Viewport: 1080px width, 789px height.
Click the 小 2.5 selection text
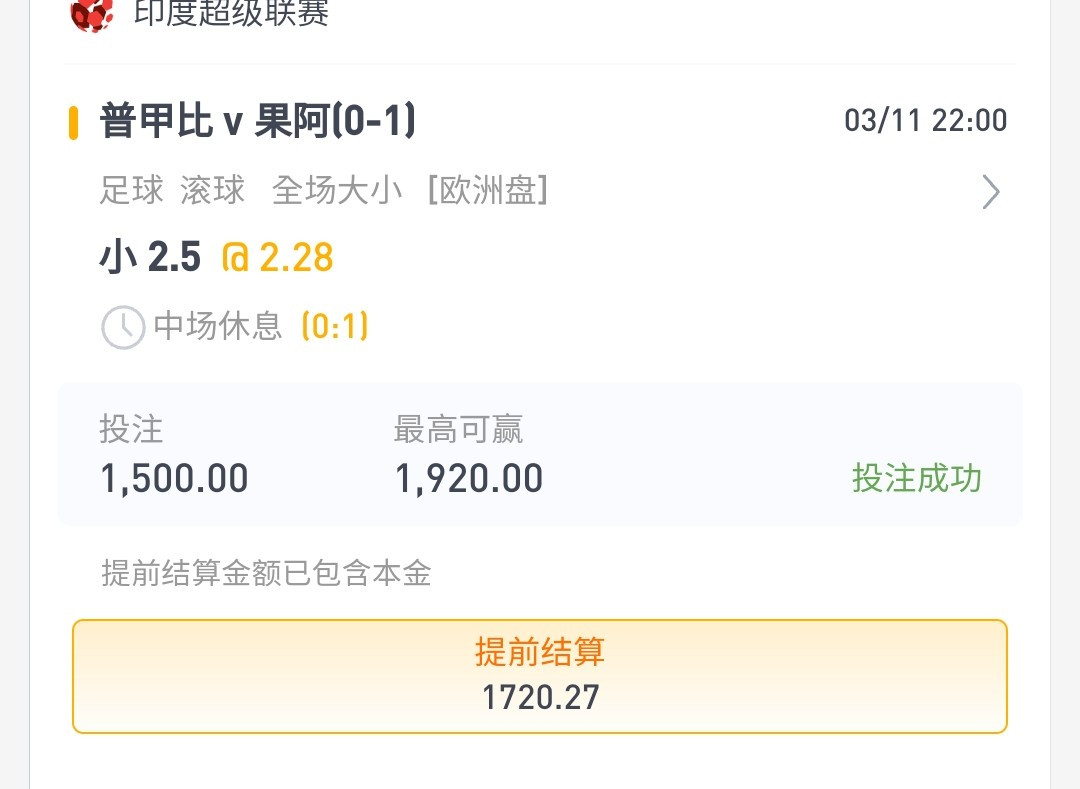[150, 257]
